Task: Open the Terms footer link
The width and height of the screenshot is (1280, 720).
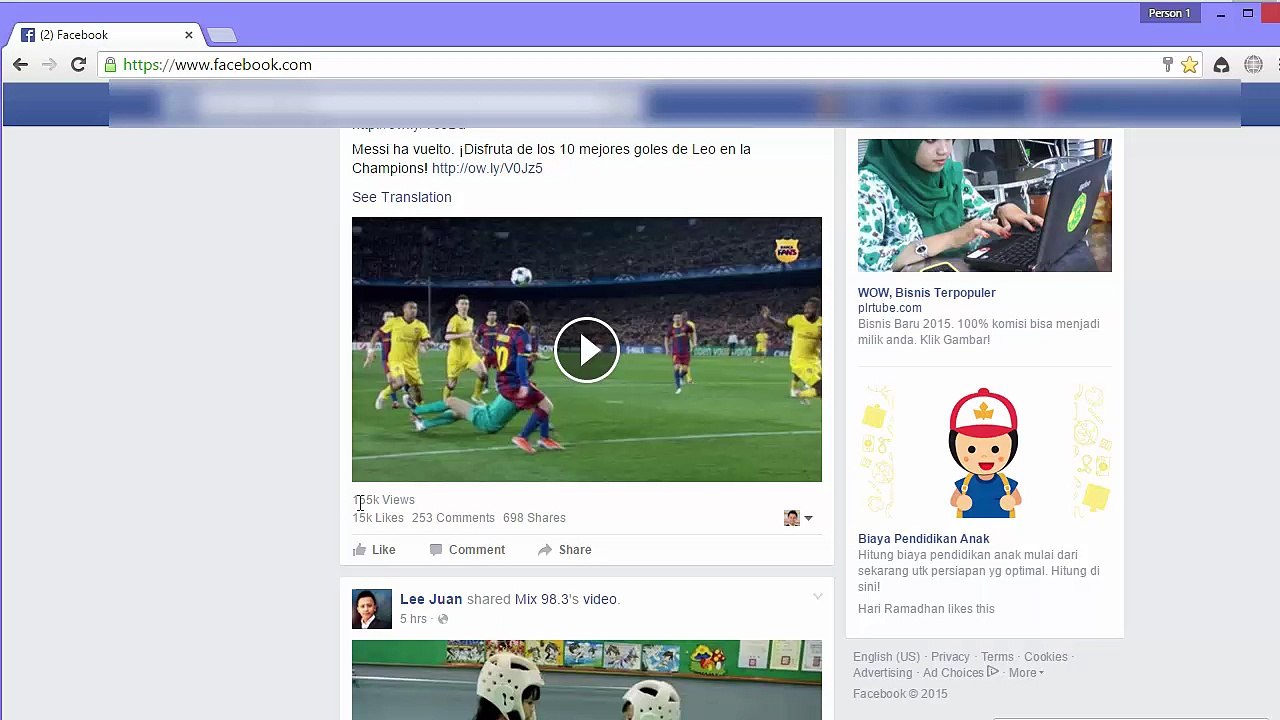Action: [x=997, y=657]
